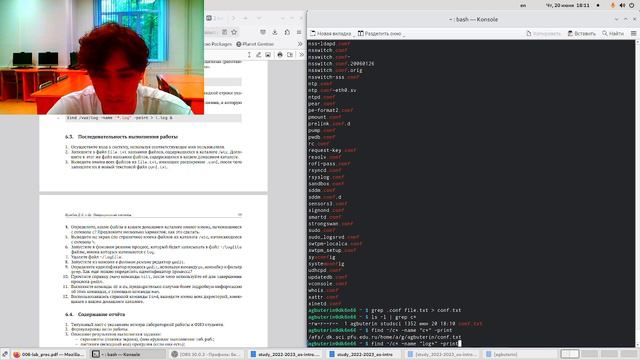Click the PDF section heading 6.3
The height and width of the screenshot is (360, 640).
click(x=121, y=137)
